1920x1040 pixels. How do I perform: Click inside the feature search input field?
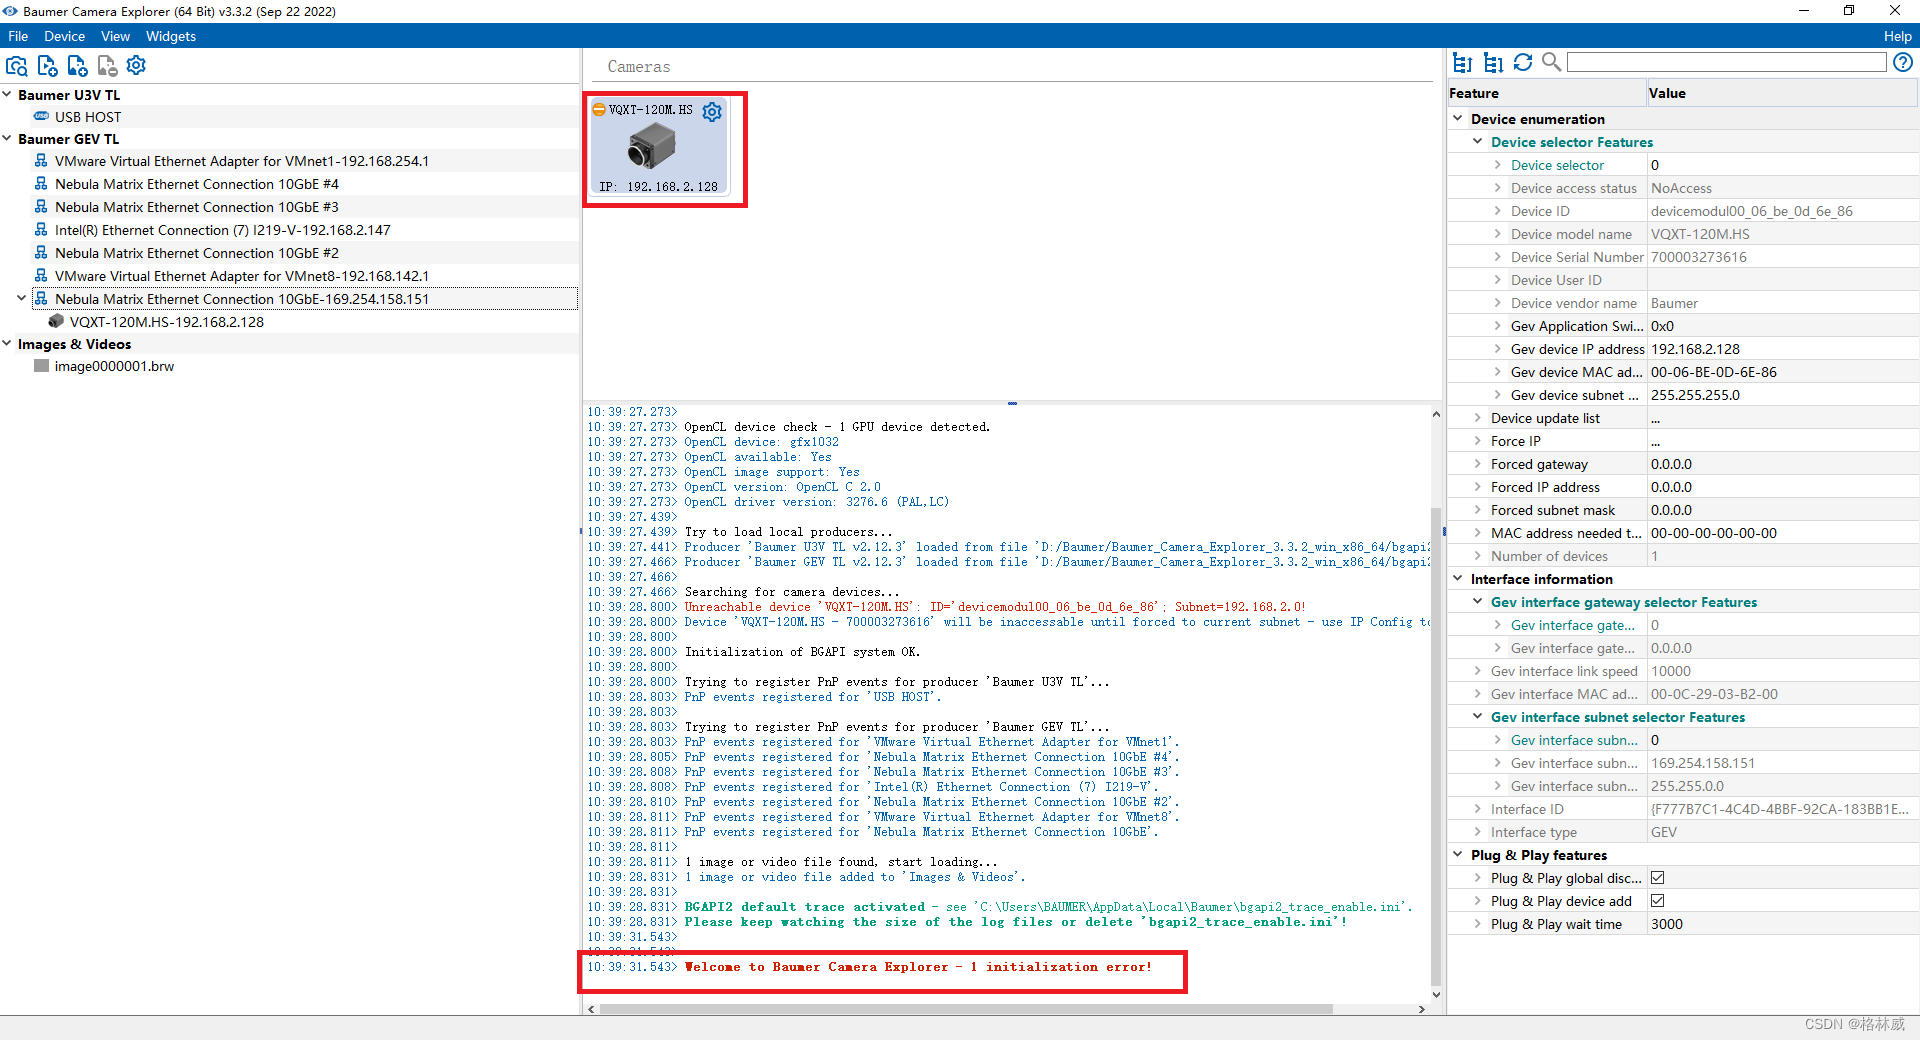tap(1726, 63)
